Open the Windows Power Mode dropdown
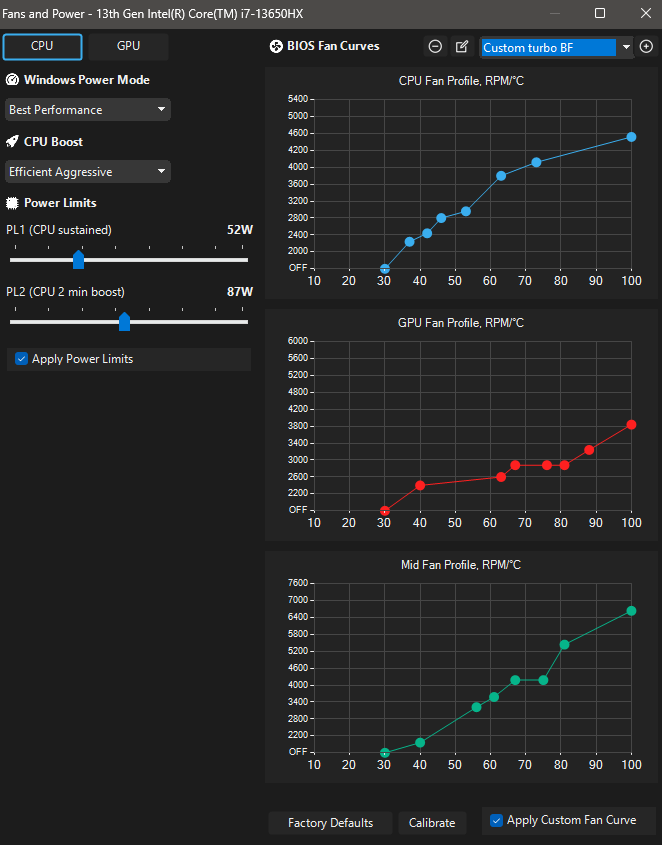The height and width of the screenshot is (845, 662). point(88,110)
